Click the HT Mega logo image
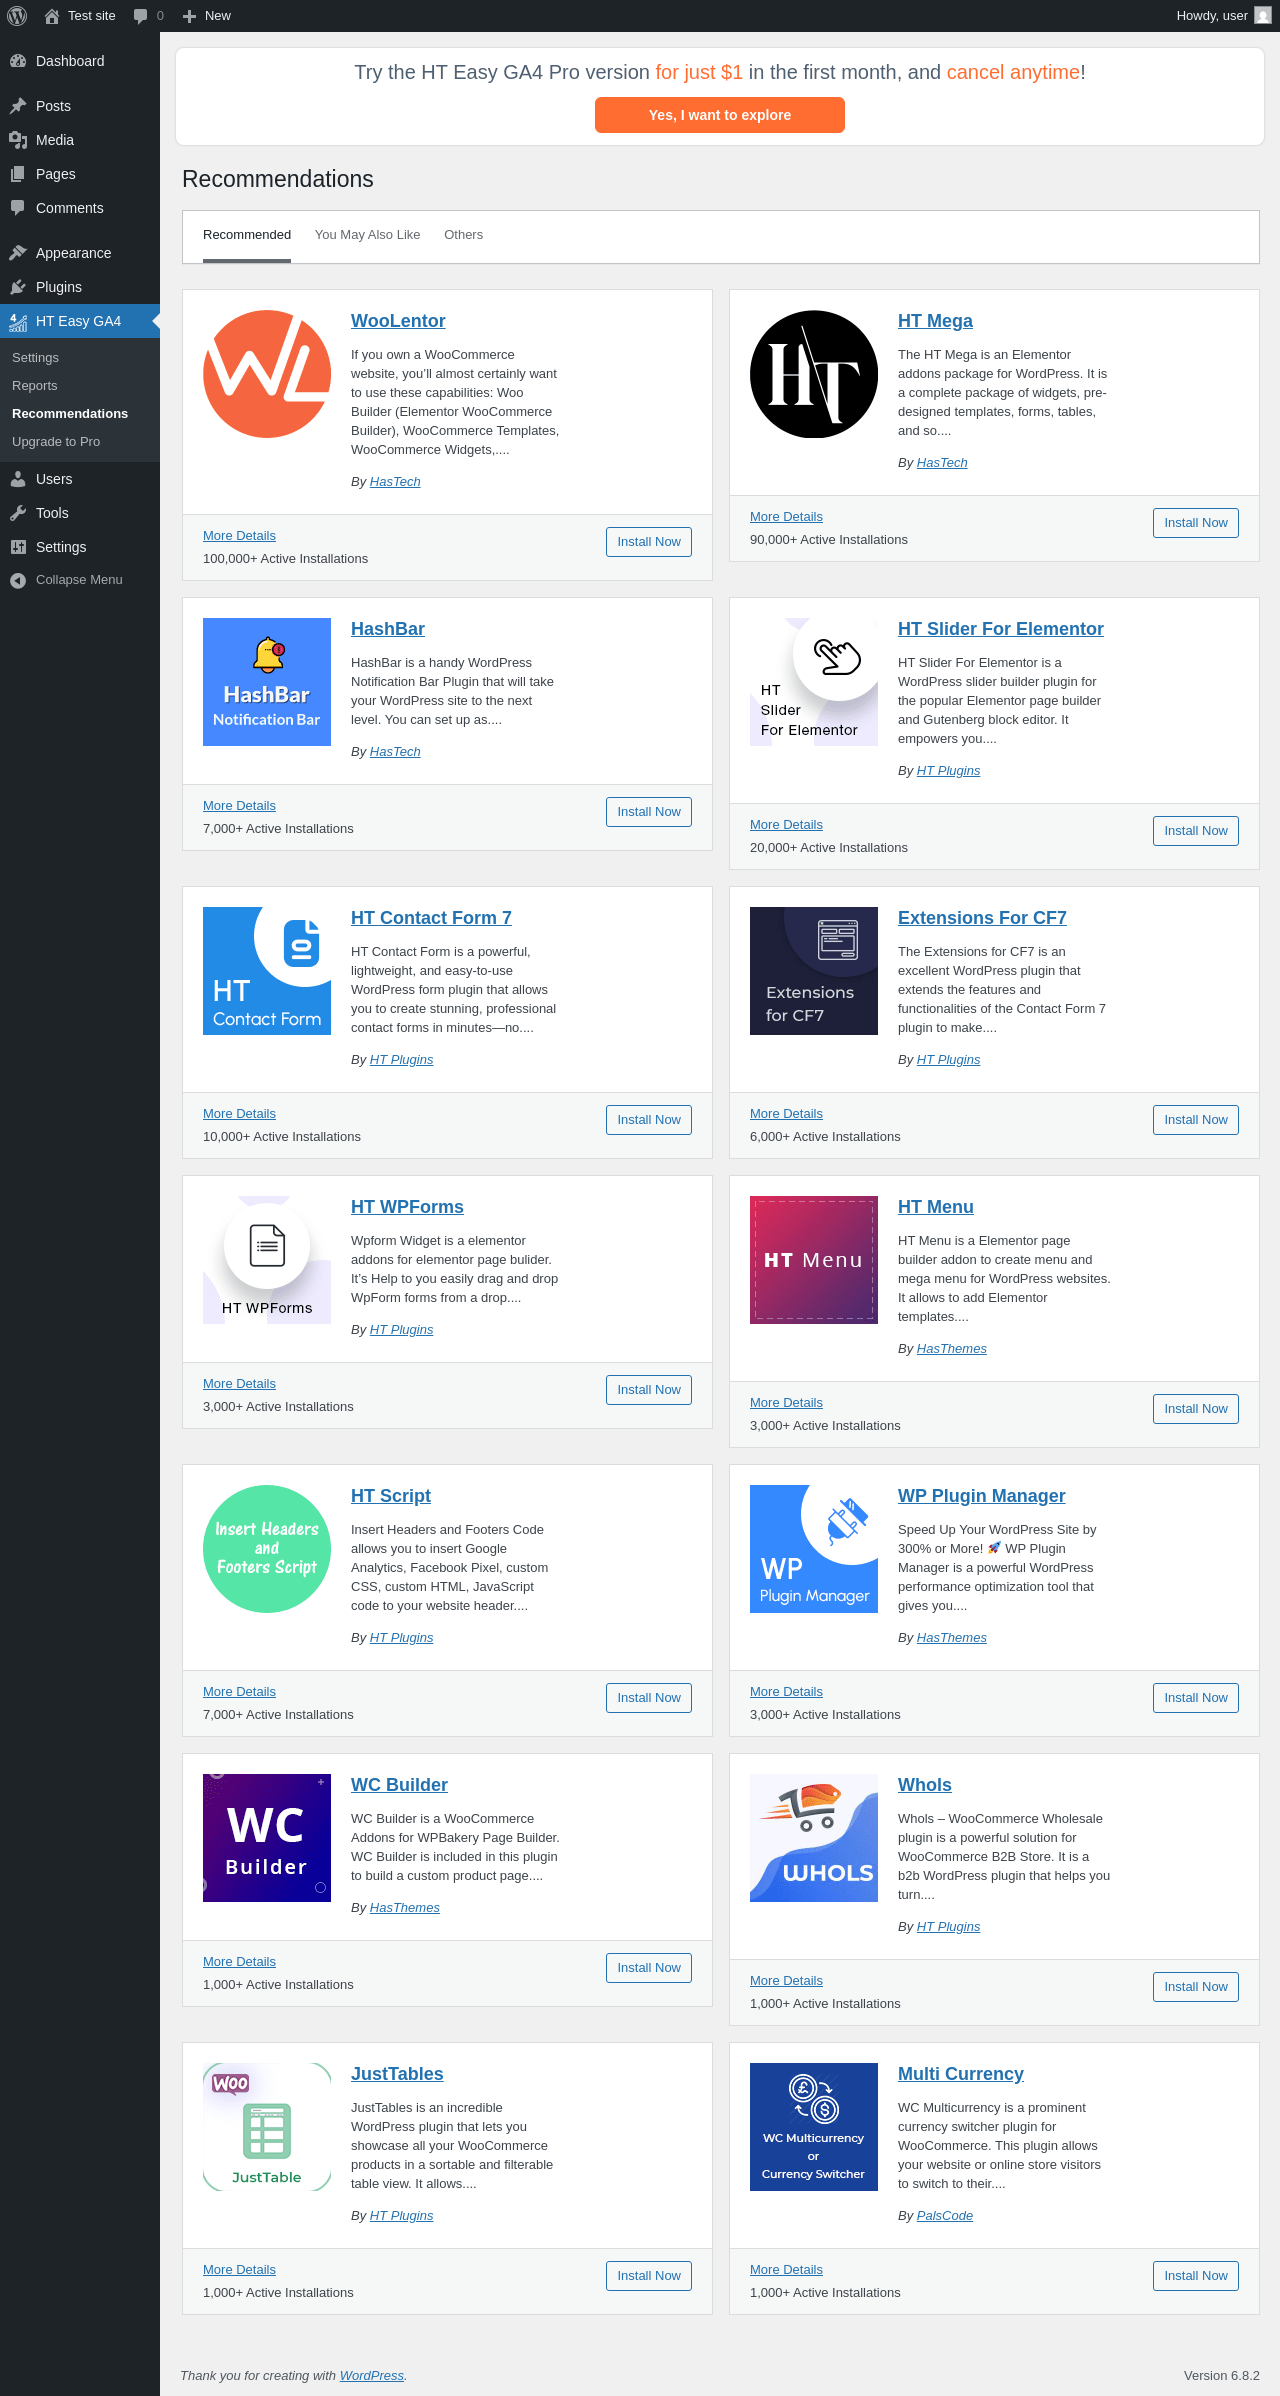 point(814,374)
